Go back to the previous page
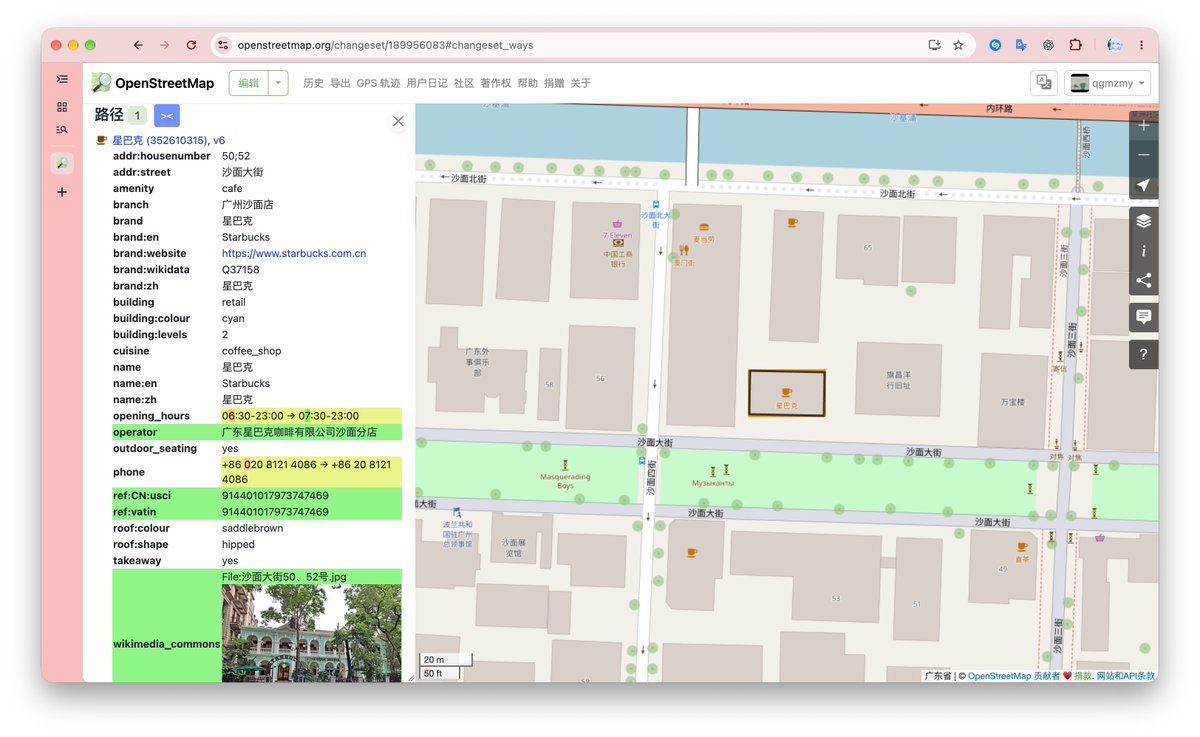The image size is (1200, 737). (x=138, y=45)
